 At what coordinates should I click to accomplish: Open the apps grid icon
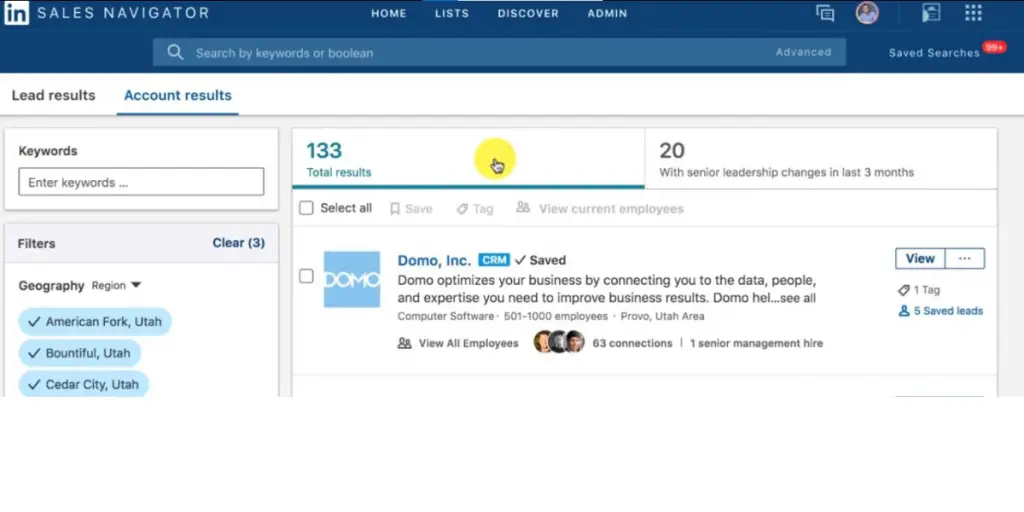pyautogui.click(x=972, y=13)
